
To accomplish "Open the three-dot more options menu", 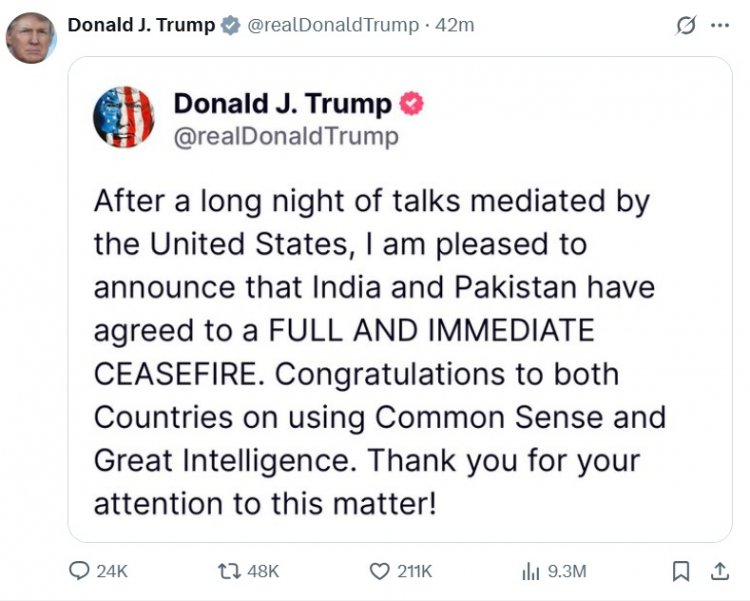I will (x=720, y=26).
